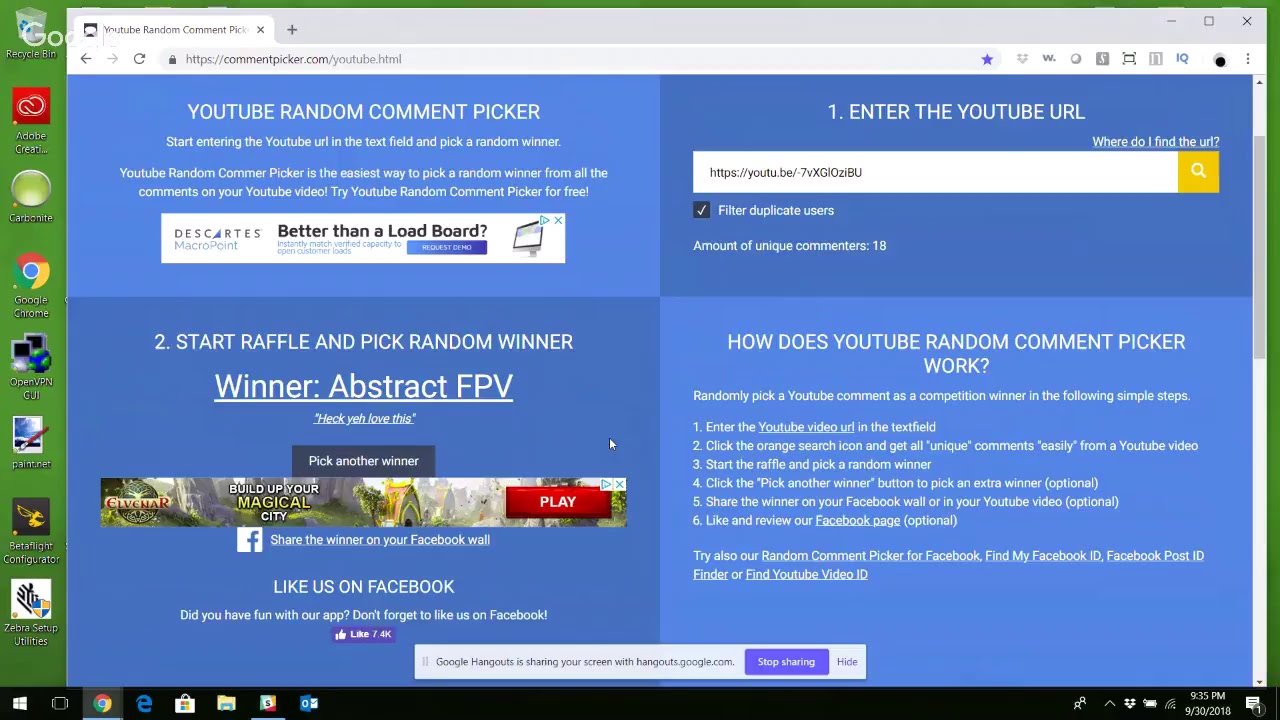Open Find My Facebook ID link

(1043, 556)
